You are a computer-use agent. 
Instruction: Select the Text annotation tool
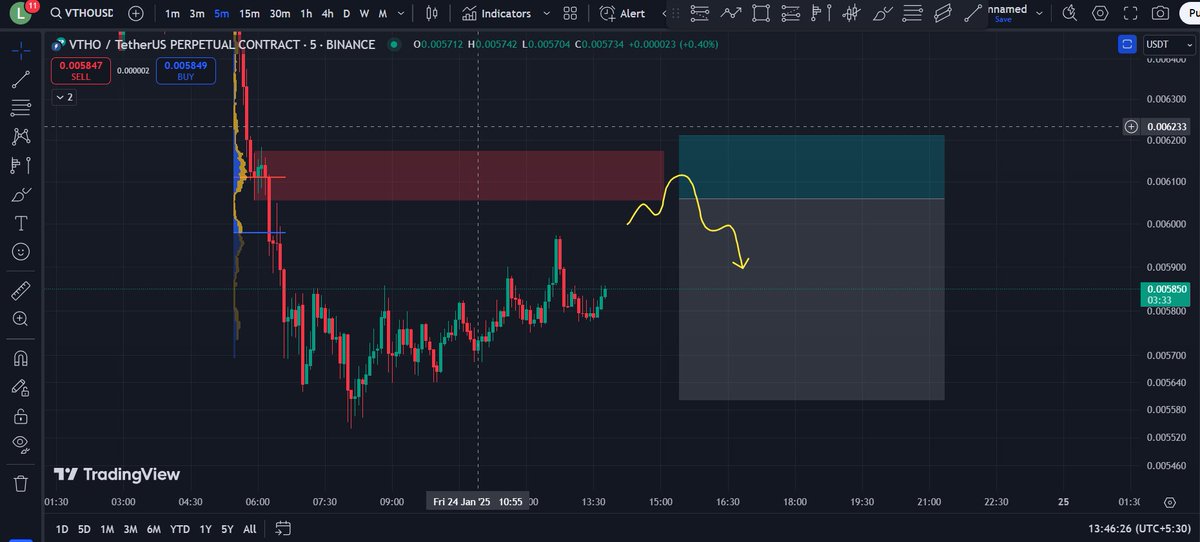(21, 222)
